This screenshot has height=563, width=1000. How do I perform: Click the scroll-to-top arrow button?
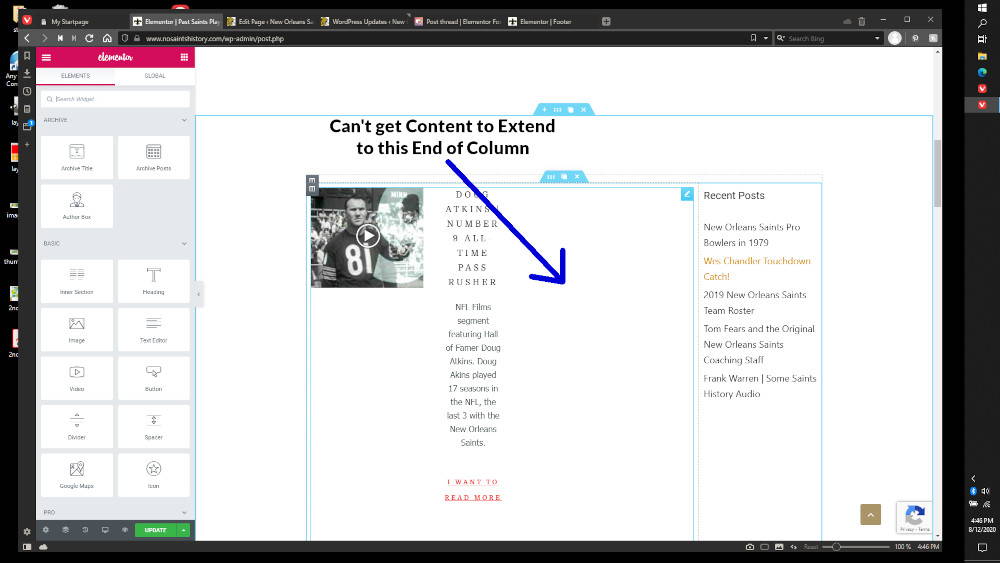click(x=871, y=515)
